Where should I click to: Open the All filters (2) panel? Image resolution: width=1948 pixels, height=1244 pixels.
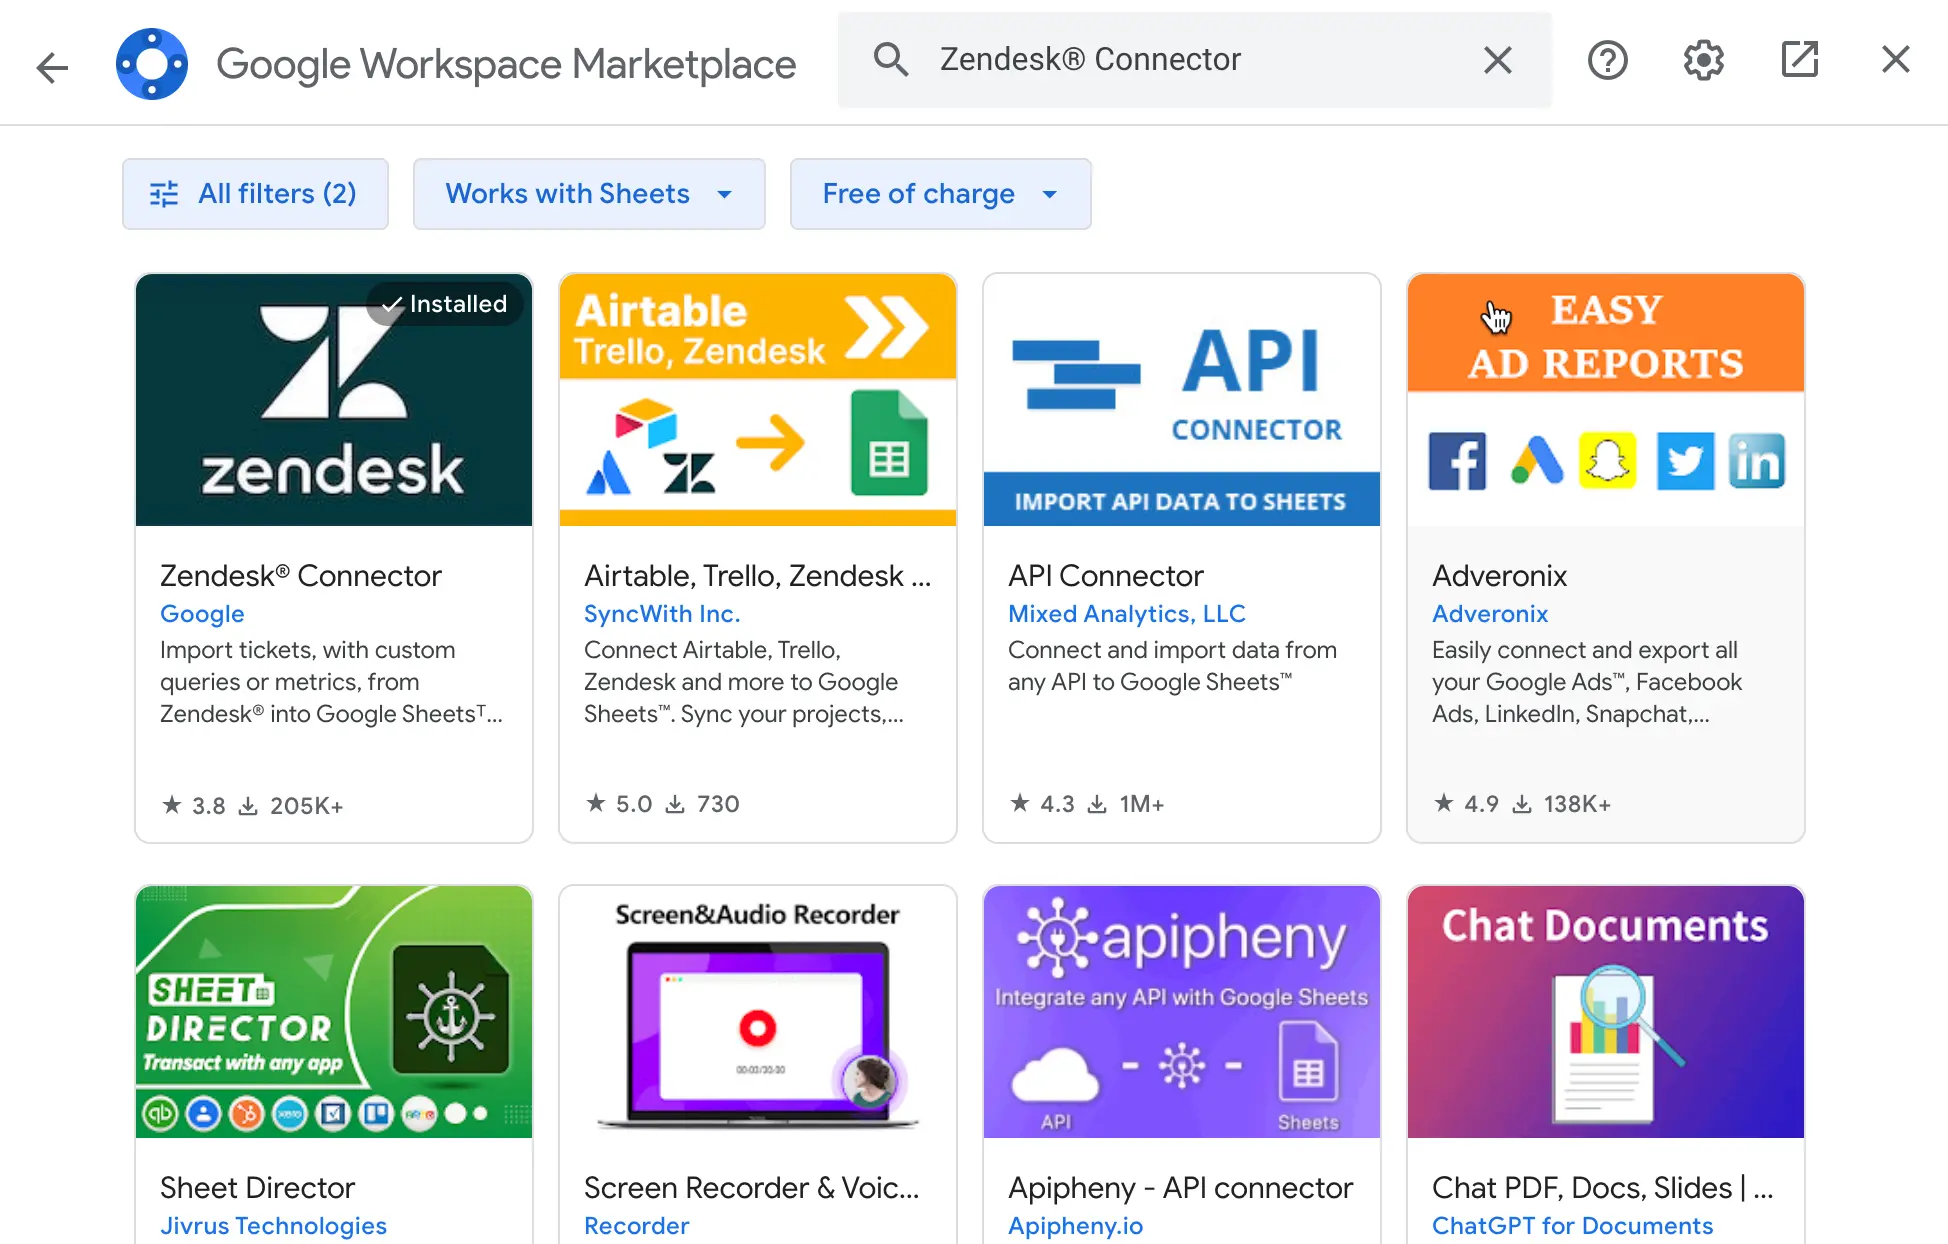pyautogui.click(x=255, y=193)
